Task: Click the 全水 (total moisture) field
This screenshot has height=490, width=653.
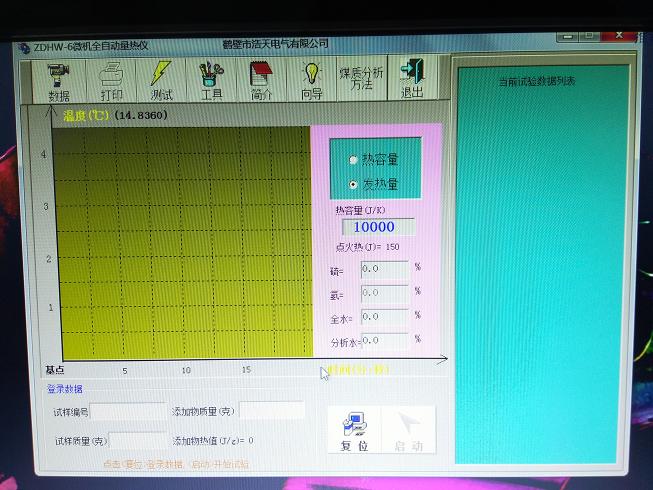Action: (x=384, y=317)
